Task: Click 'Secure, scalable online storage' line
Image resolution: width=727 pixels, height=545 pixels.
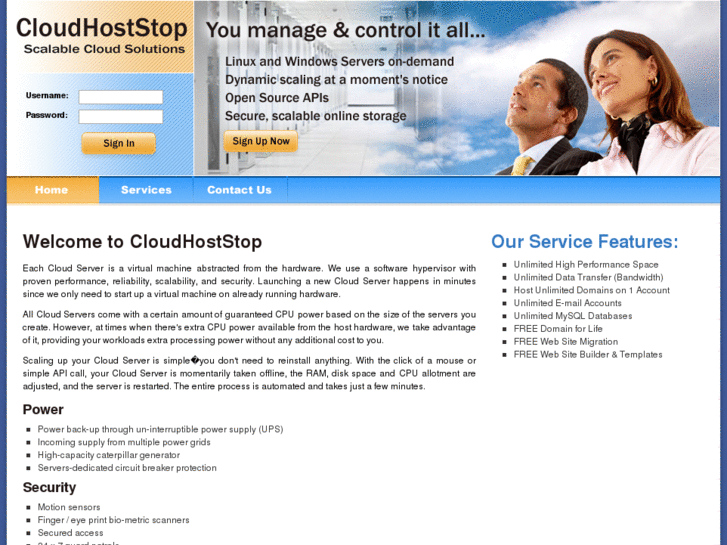Action: [x=315, y=116]
